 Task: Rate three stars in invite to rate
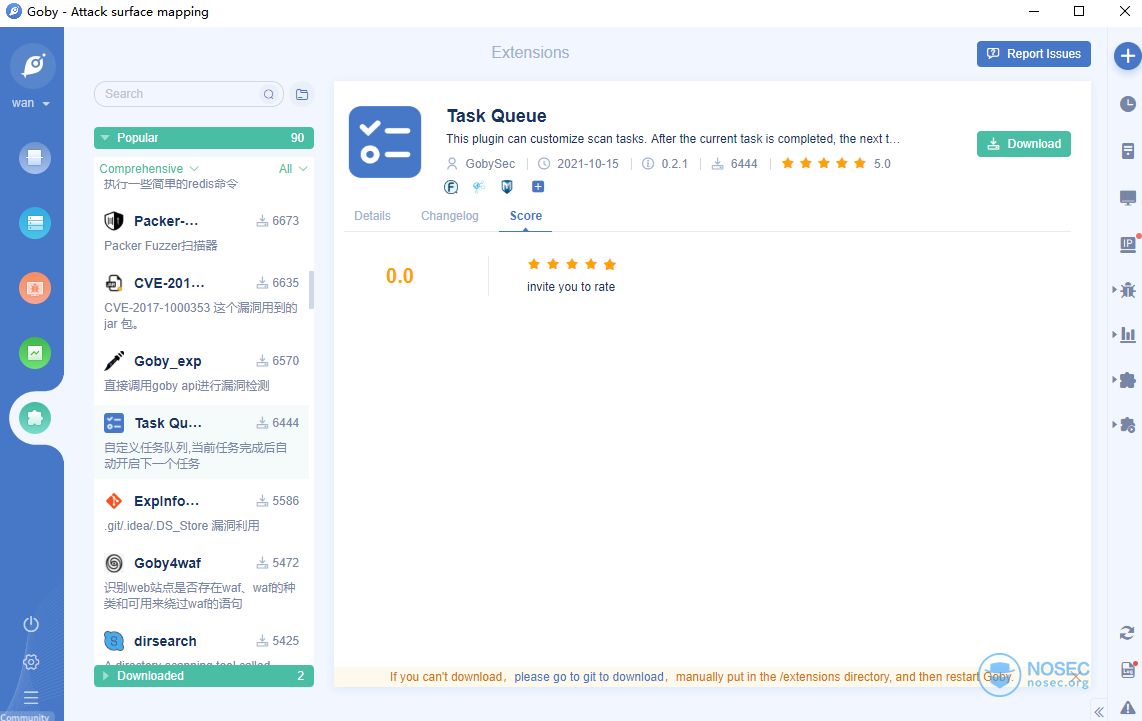572,264
